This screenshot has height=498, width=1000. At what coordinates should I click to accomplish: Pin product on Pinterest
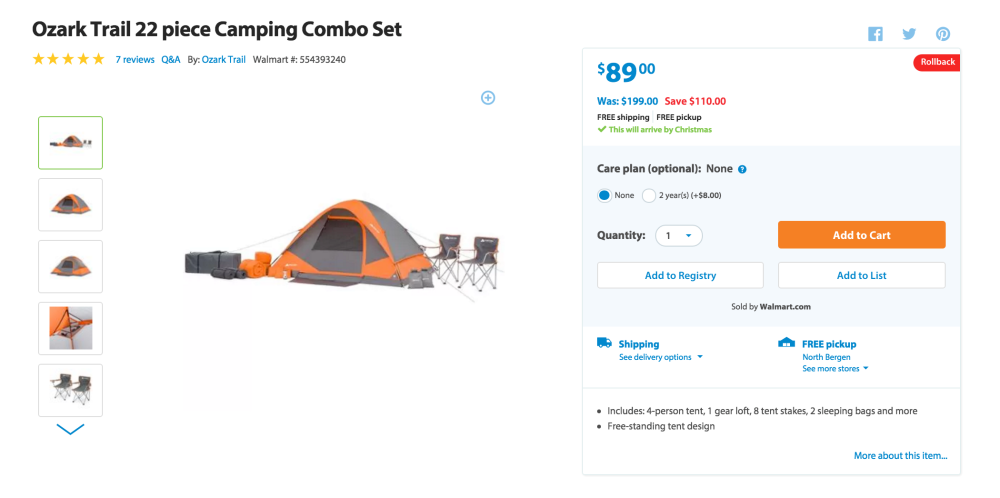pos(943,34)
